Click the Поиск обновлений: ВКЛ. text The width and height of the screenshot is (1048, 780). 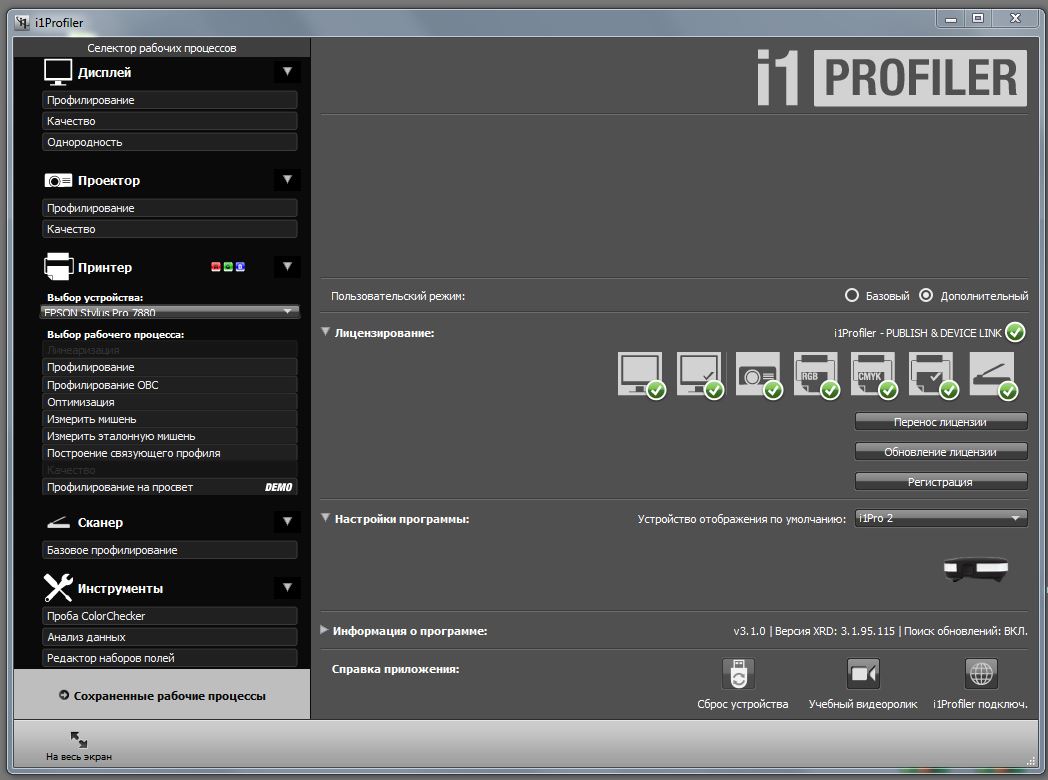[966, 631]
